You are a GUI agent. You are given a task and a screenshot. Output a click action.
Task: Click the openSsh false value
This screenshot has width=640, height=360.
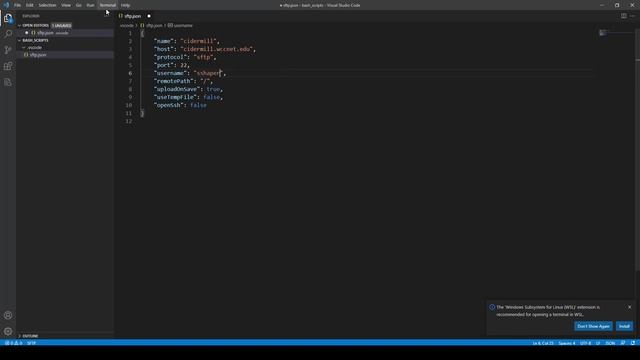198,105
